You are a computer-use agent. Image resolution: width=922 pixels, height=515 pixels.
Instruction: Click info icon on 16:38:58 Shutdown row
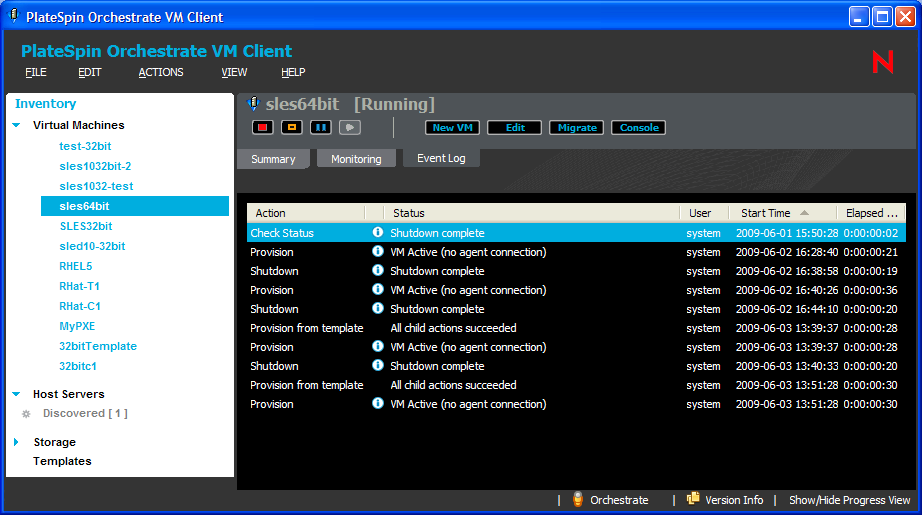tap(378, 270)
